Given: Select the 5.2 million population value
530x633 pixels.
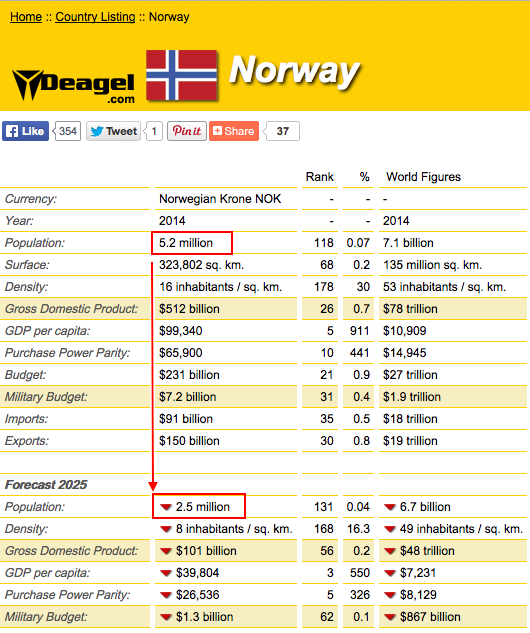Looking at the screenshot, I should pyautogui.click(x=186, y=243).
